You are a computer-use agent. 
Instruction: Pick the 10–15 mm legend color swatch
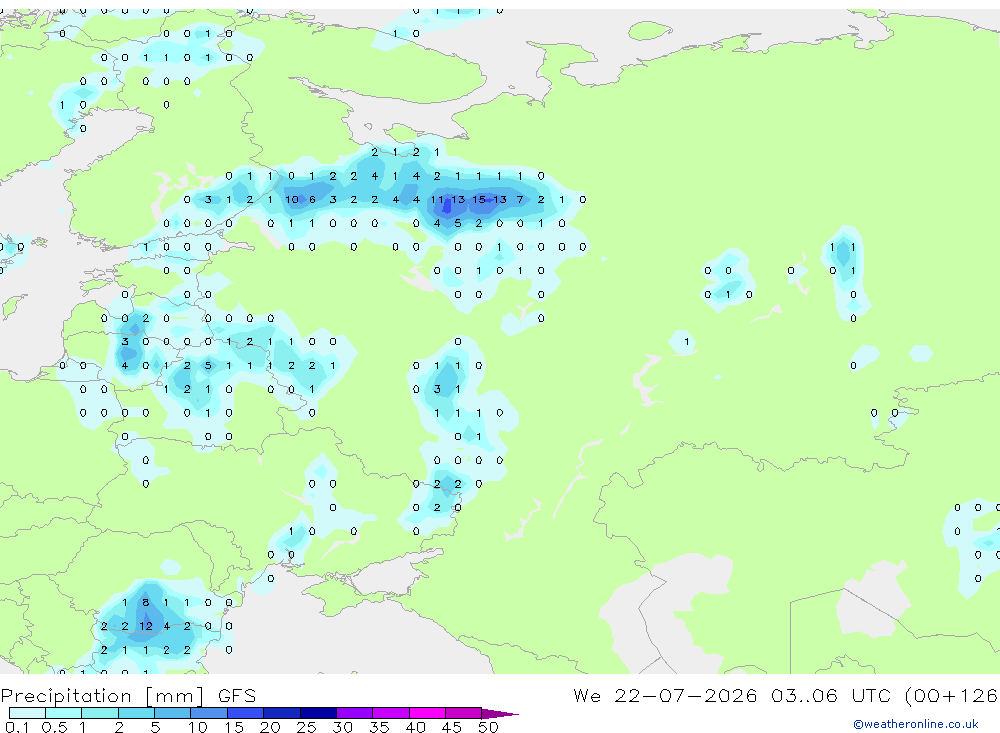209,713
